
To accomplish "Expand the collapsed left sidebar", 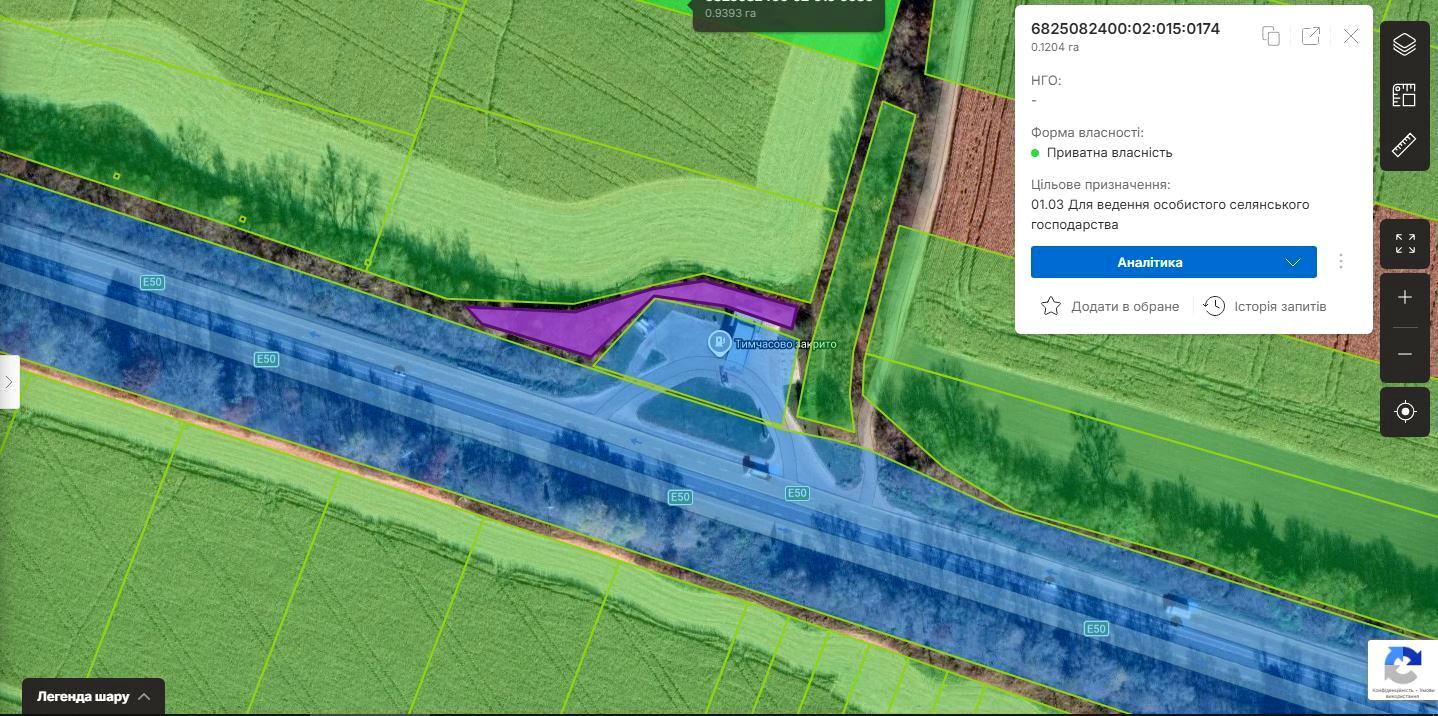I will [x=9, y=381].
